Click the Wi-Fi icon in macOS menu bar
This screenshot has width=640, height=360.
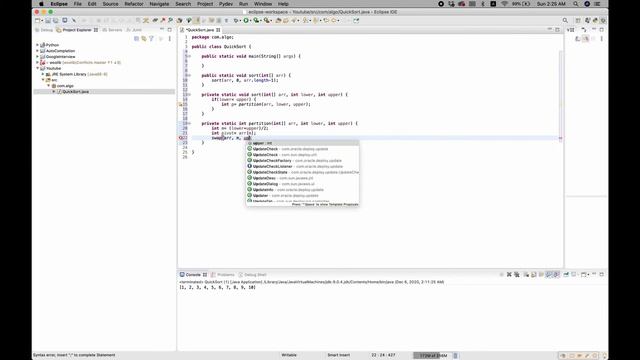(504, 4)
